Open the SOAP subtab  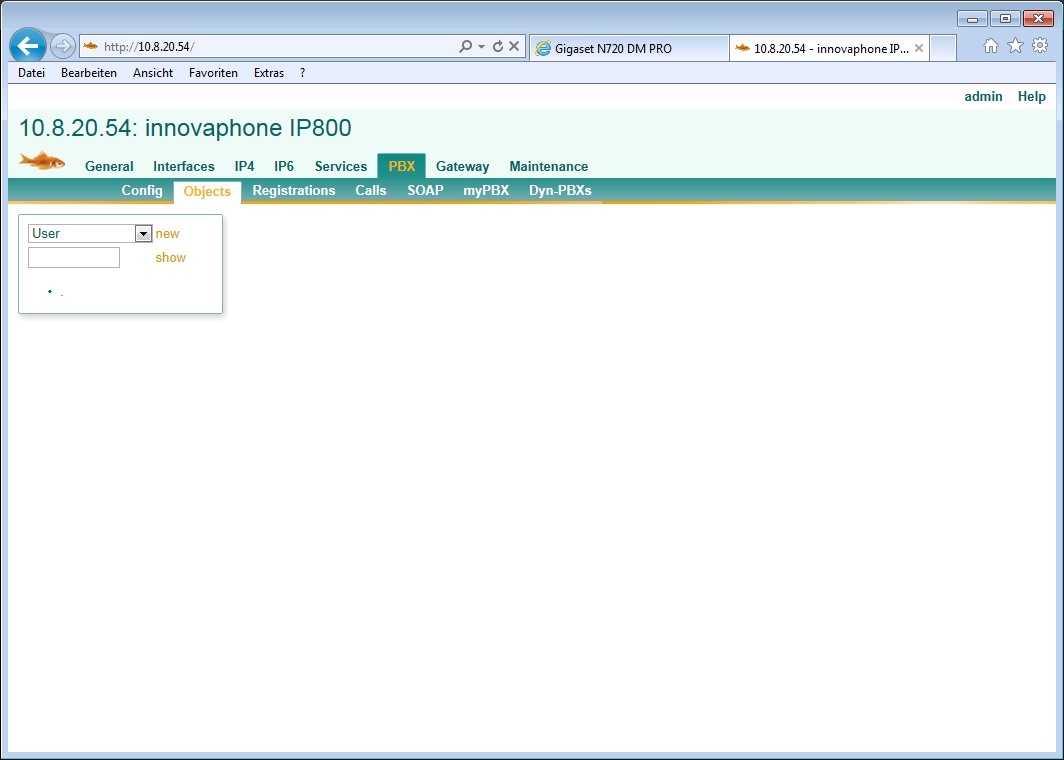[425, 191]
